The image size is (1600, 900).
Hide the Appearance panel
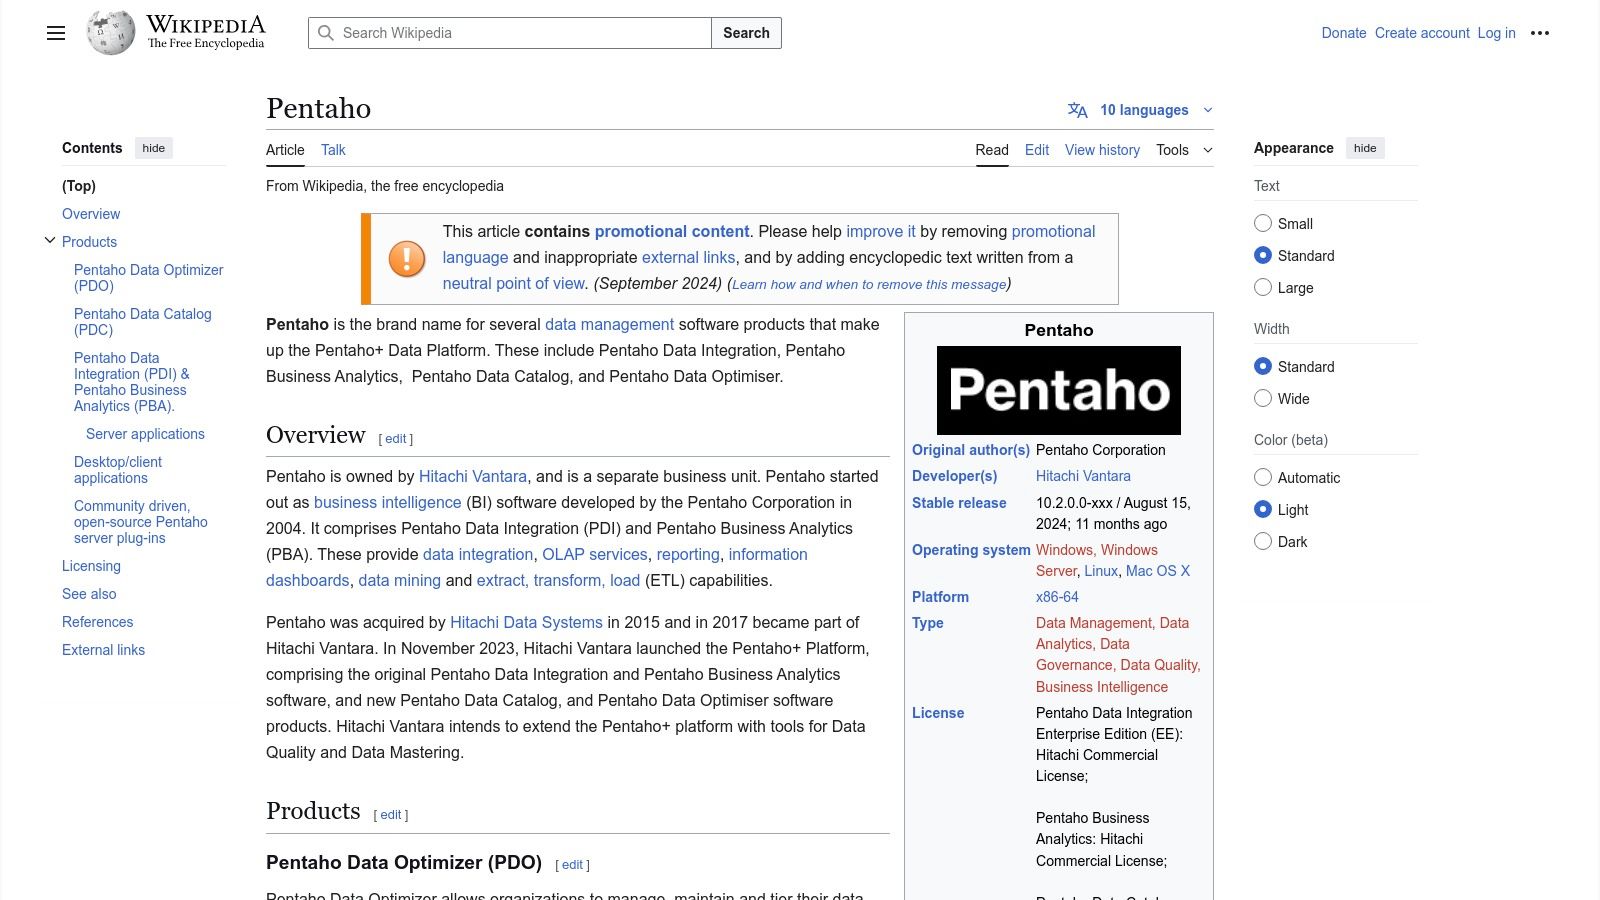(x=1365, y=148)
